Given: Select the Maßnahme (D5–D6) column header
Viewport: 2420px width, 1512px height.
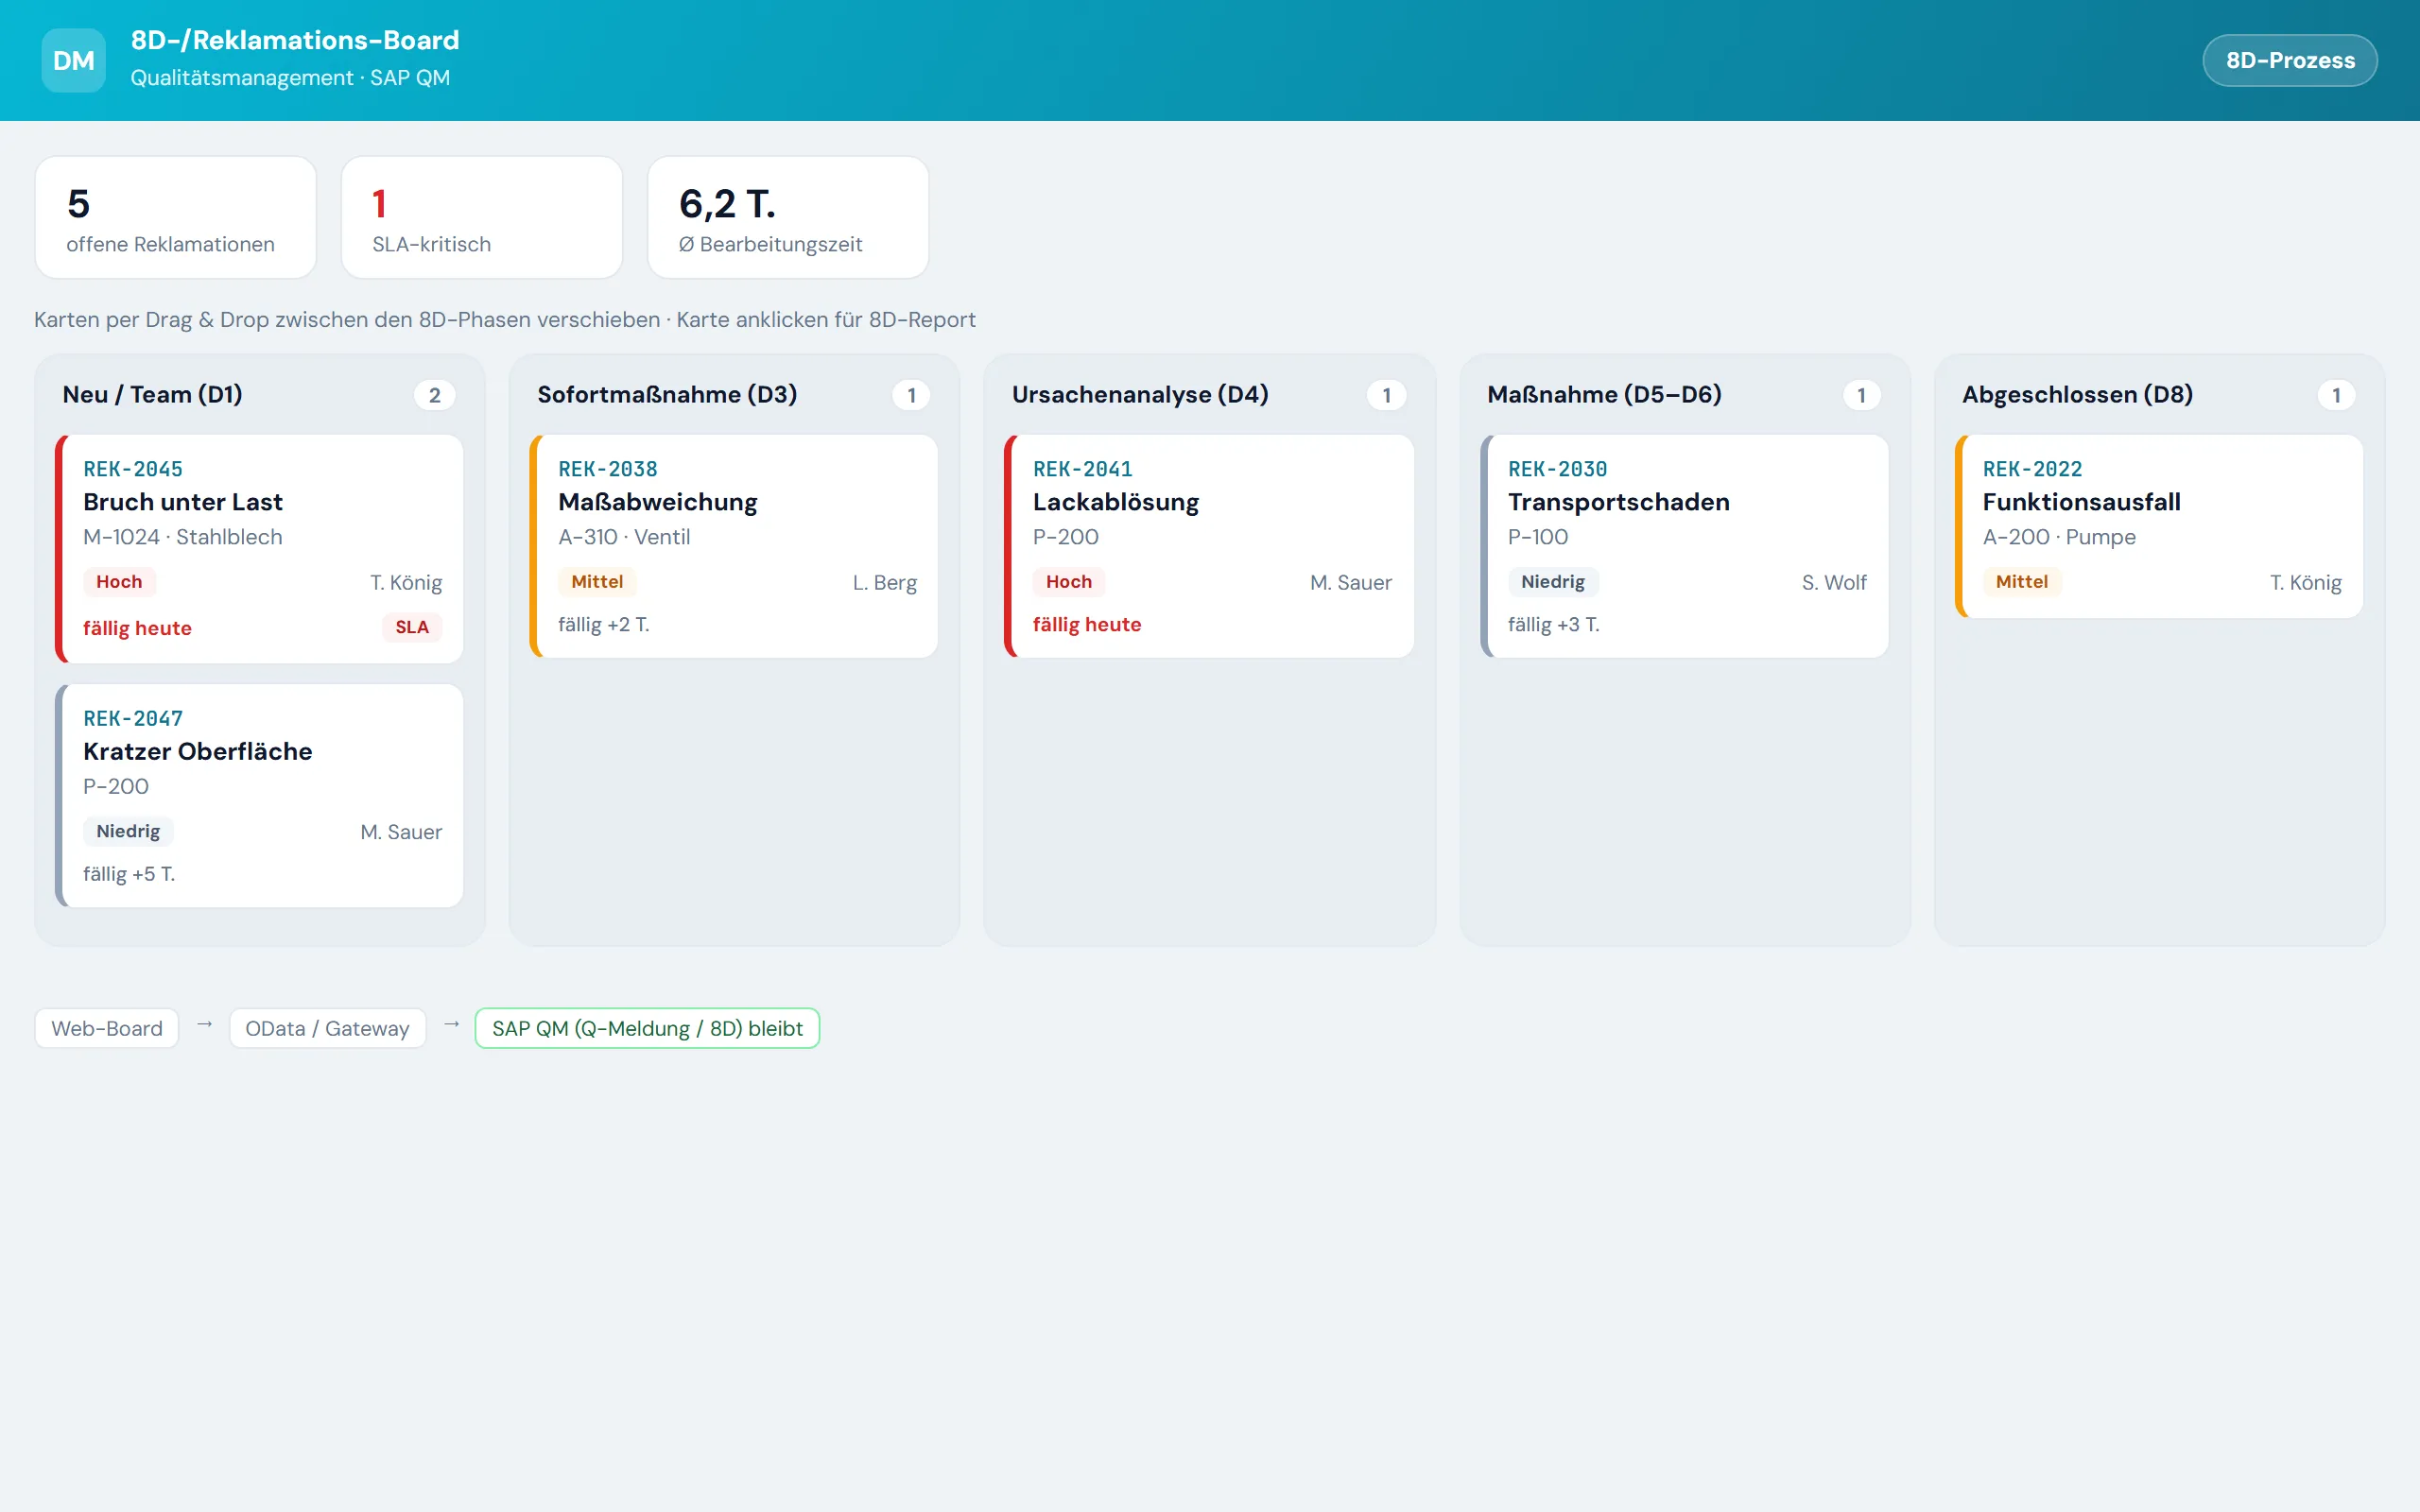Looking at the screenshot, I should [1604, 394].
